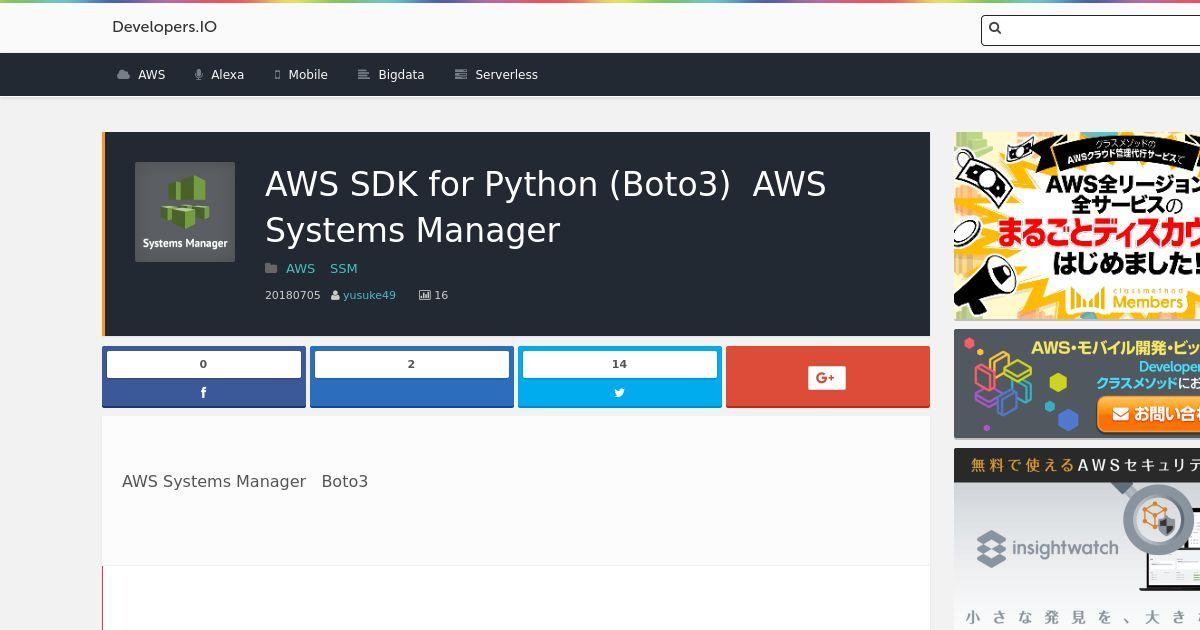Click the view count 16
Image resolution: width=1200 pixels, height=630 pixels.
pos(441,295)
